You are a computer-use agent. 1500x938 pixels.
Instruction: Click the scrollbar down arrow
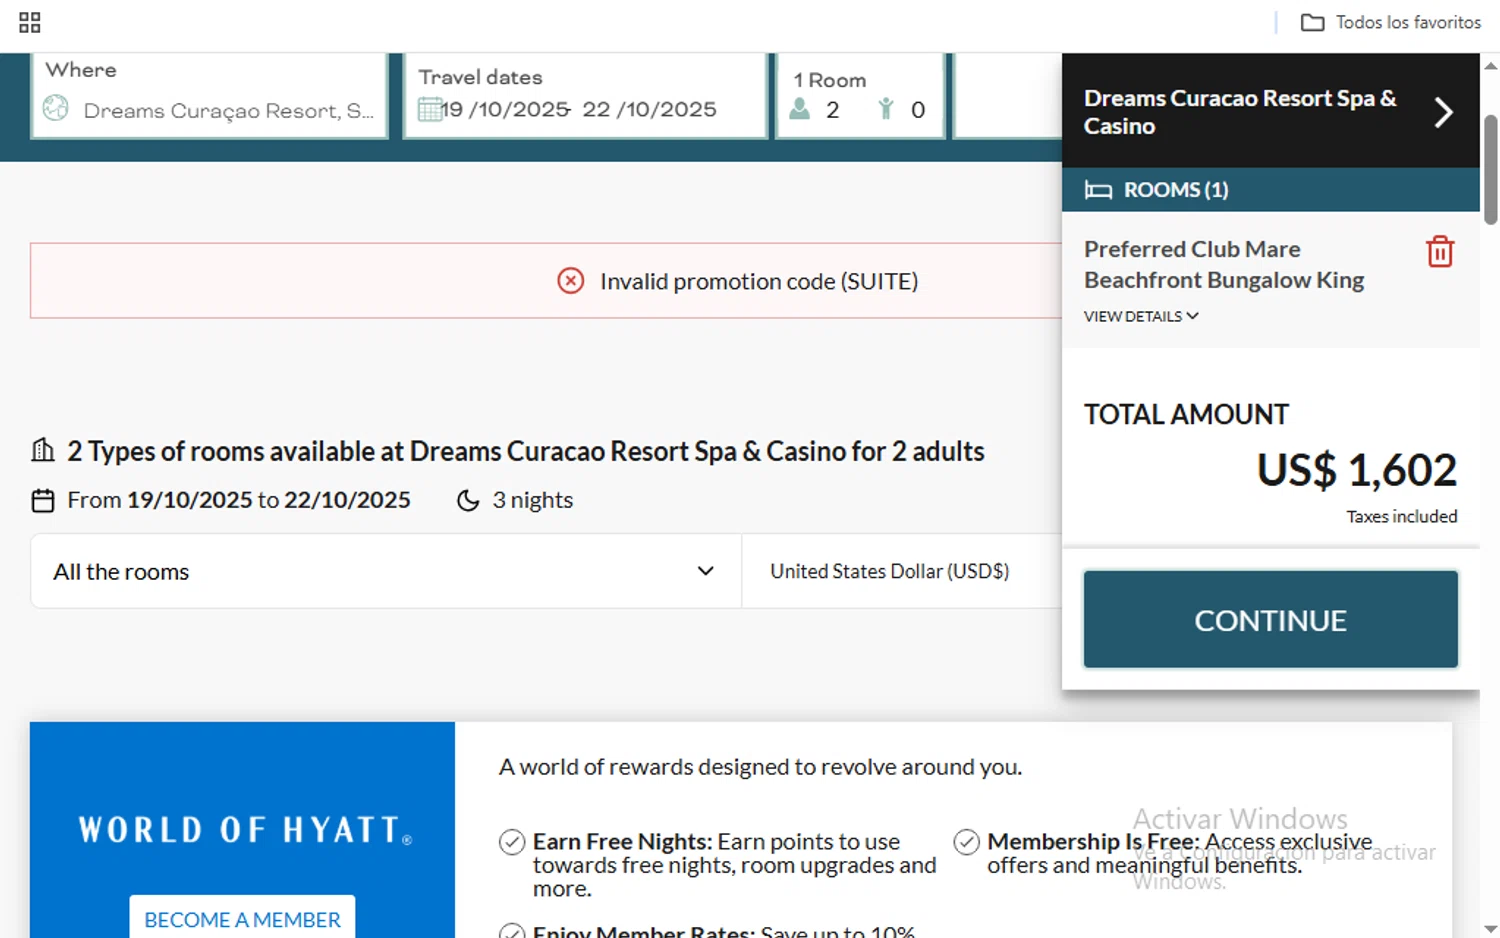coord(1490,928)
